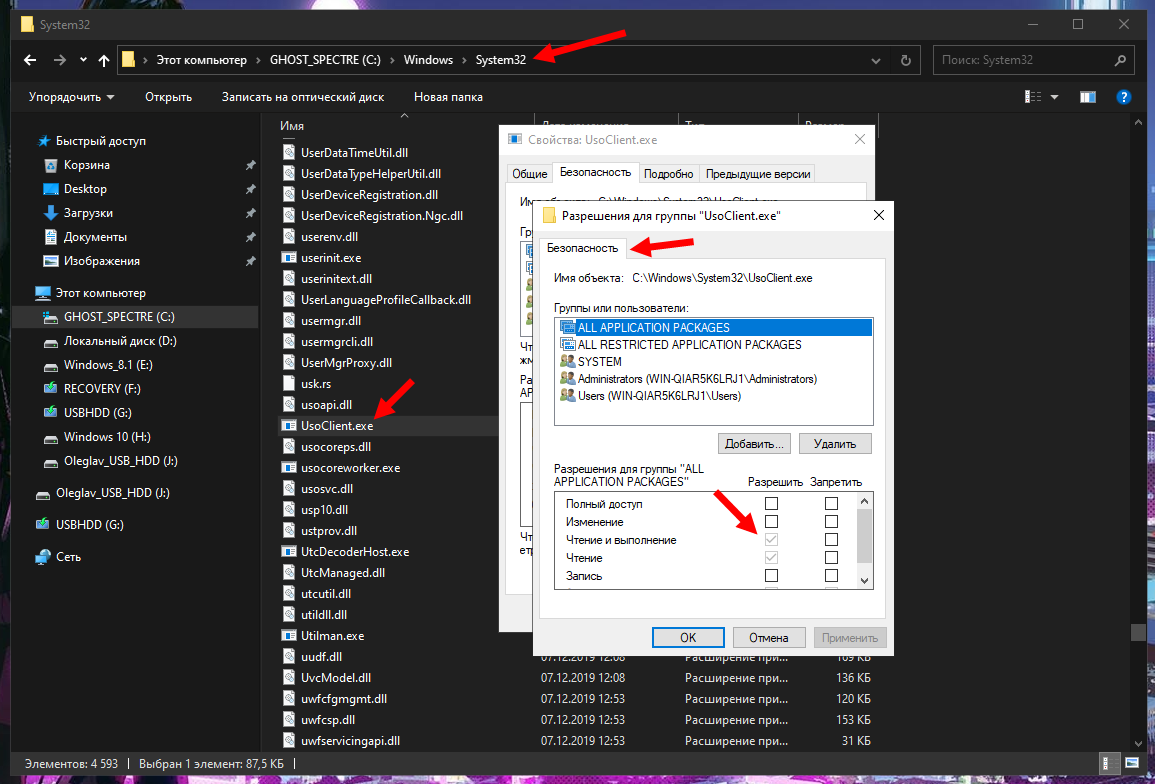Deny Чтение permission checkbox

832,558
